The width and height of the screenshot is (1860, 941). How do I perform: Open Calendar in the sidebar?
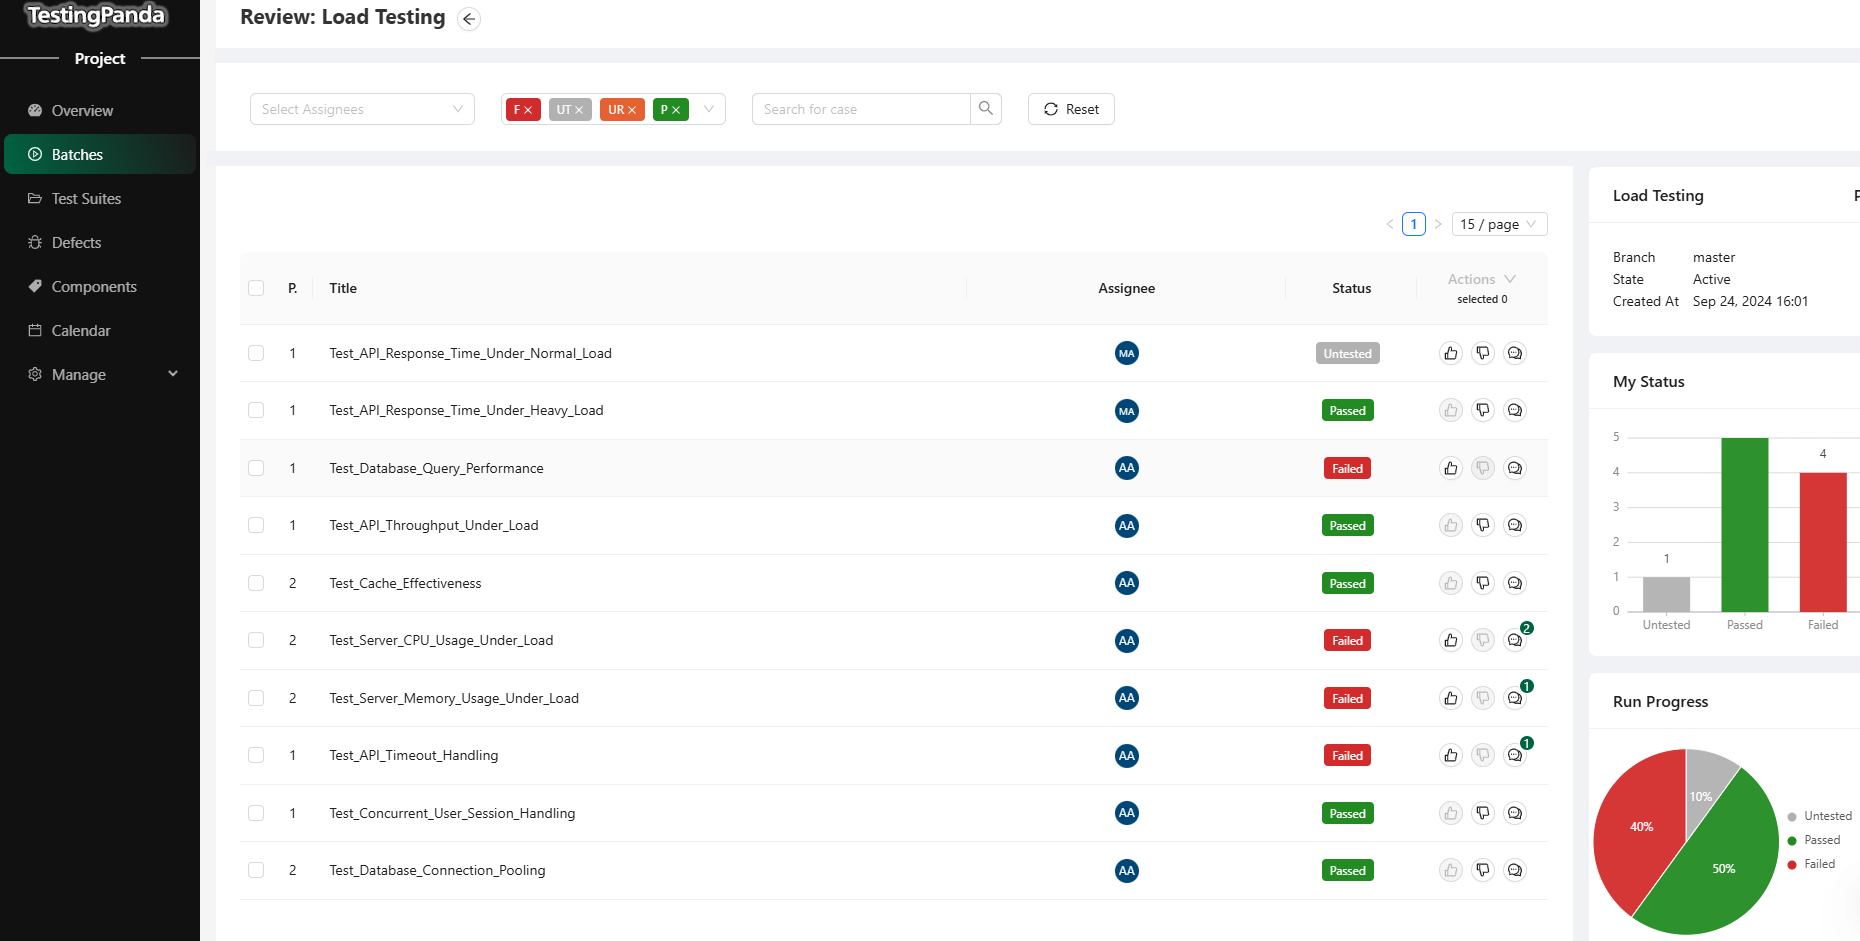[100, 330]
